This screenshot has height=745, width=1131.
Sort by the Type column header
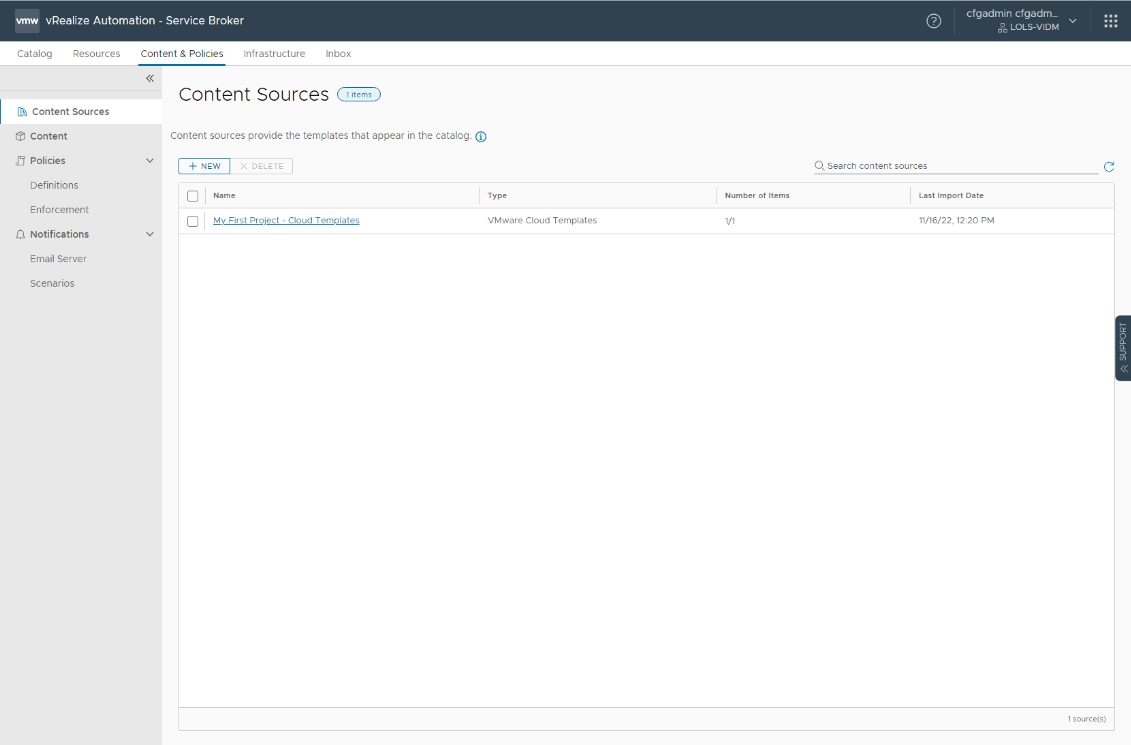(497, 195)
